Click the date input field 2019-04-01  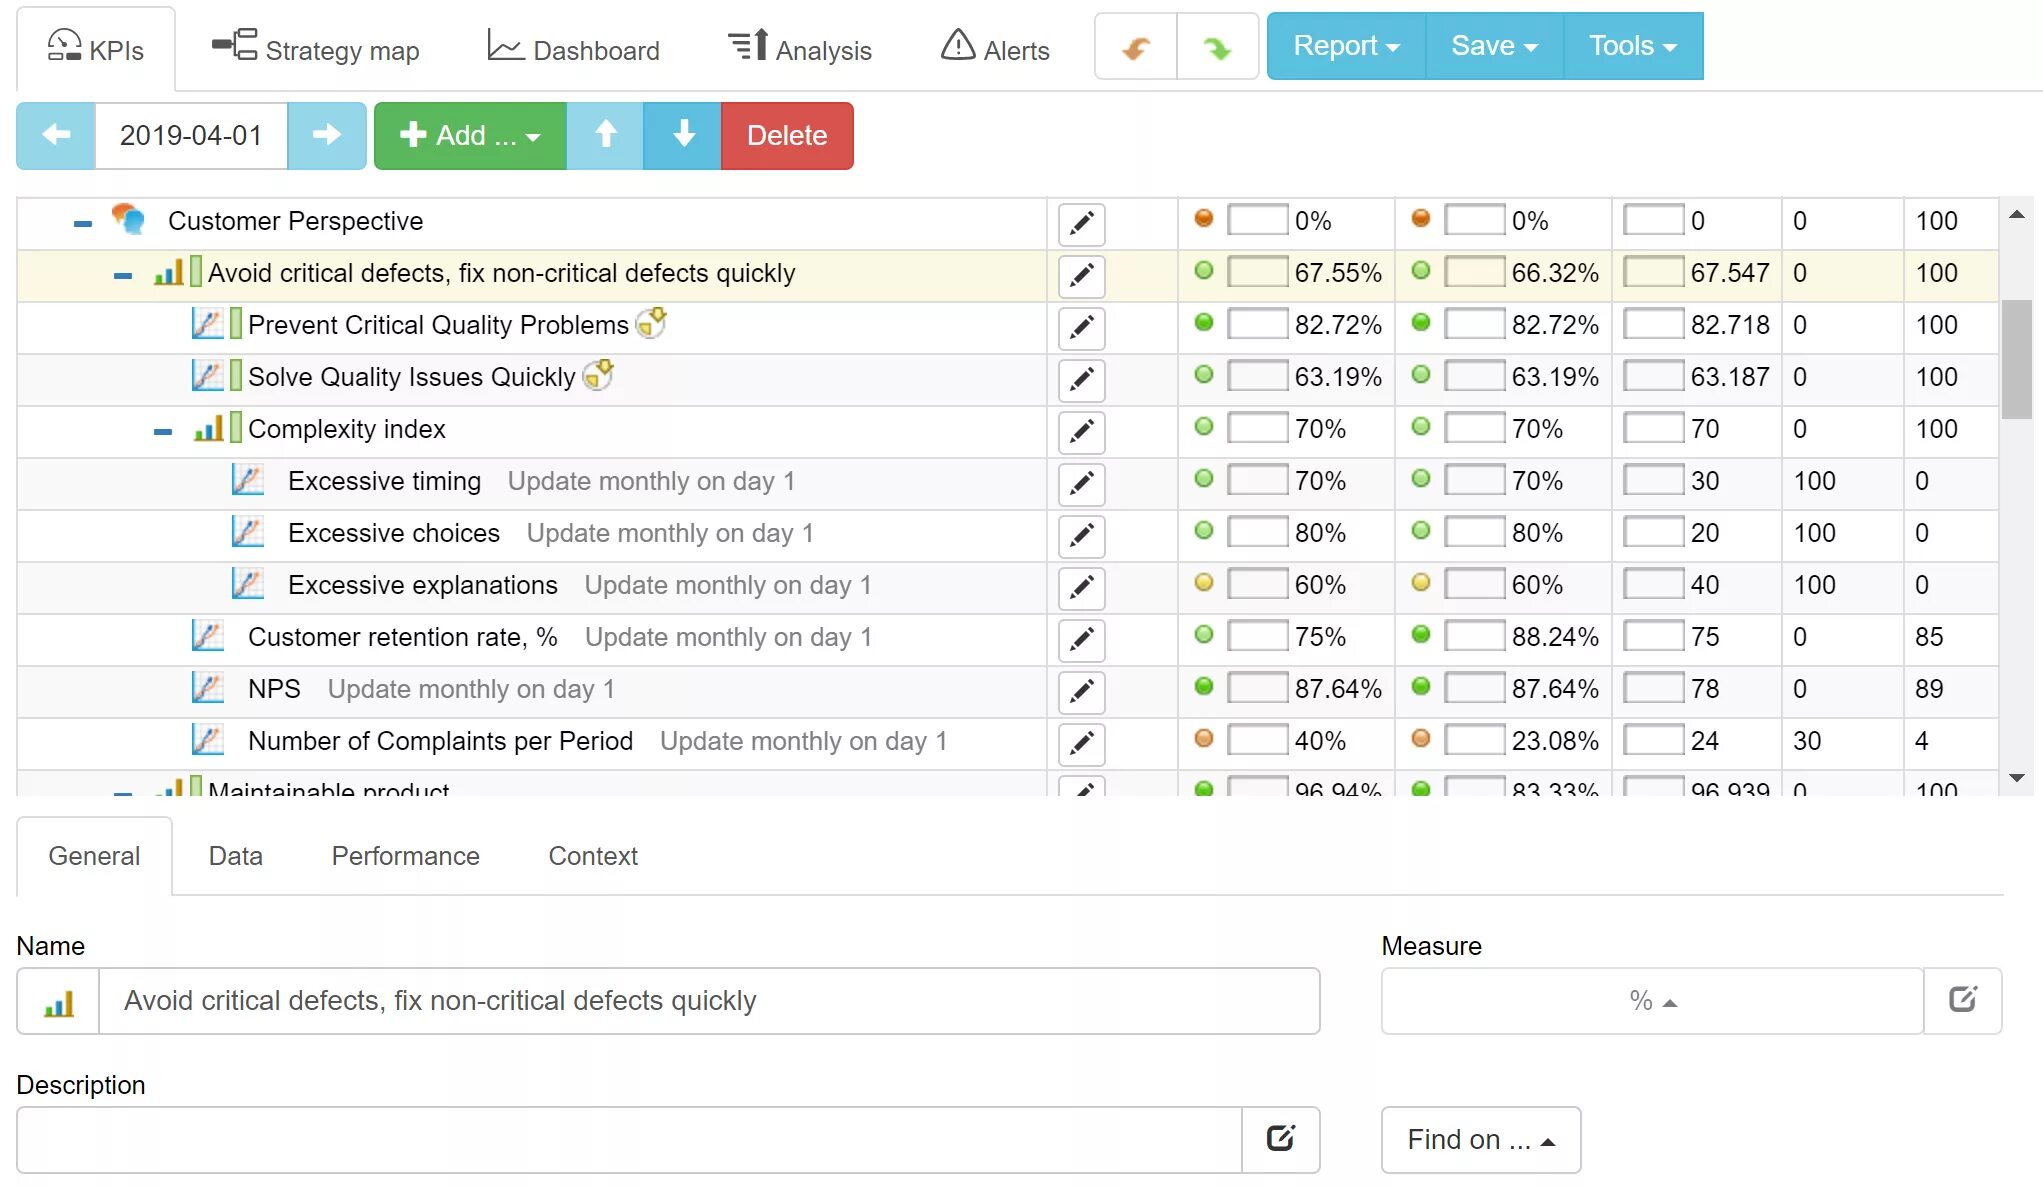[x=192, y=136]
